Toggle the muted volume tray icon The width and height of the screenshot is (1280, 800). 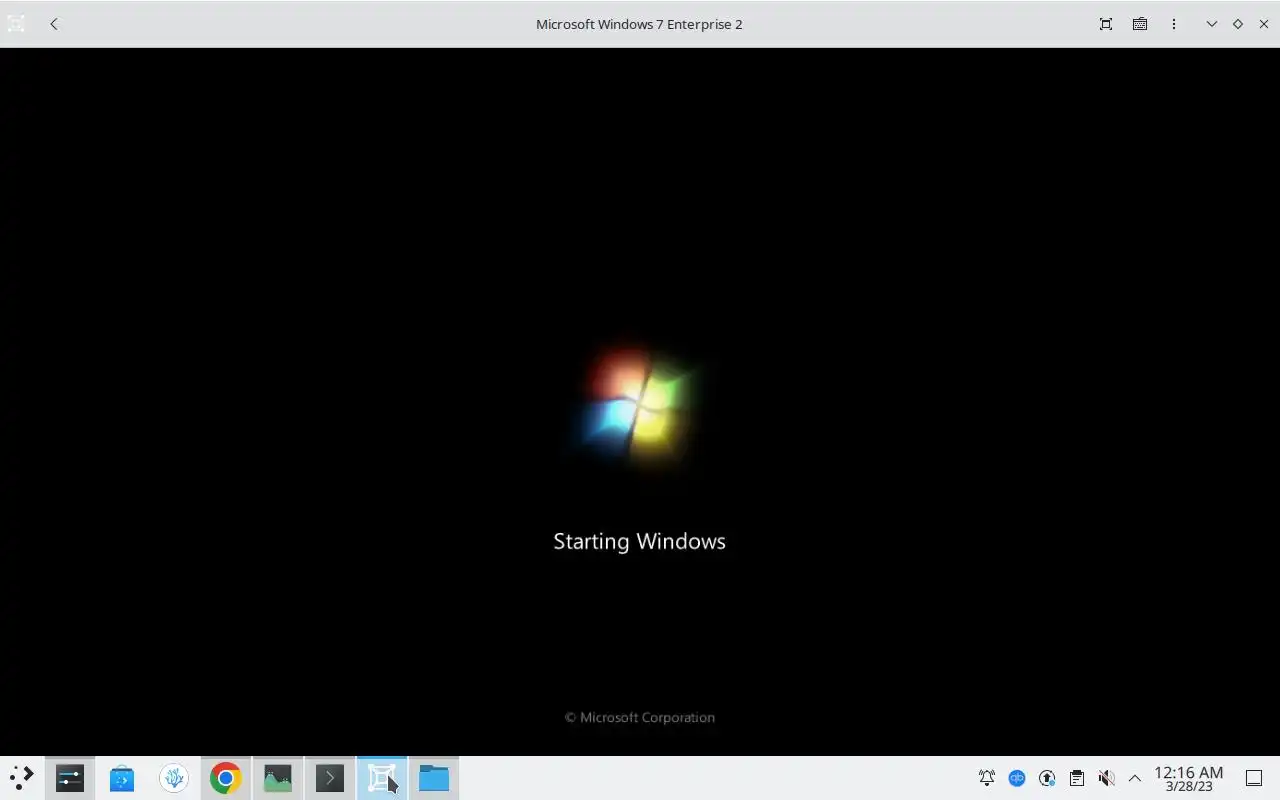pos(1106,778)
